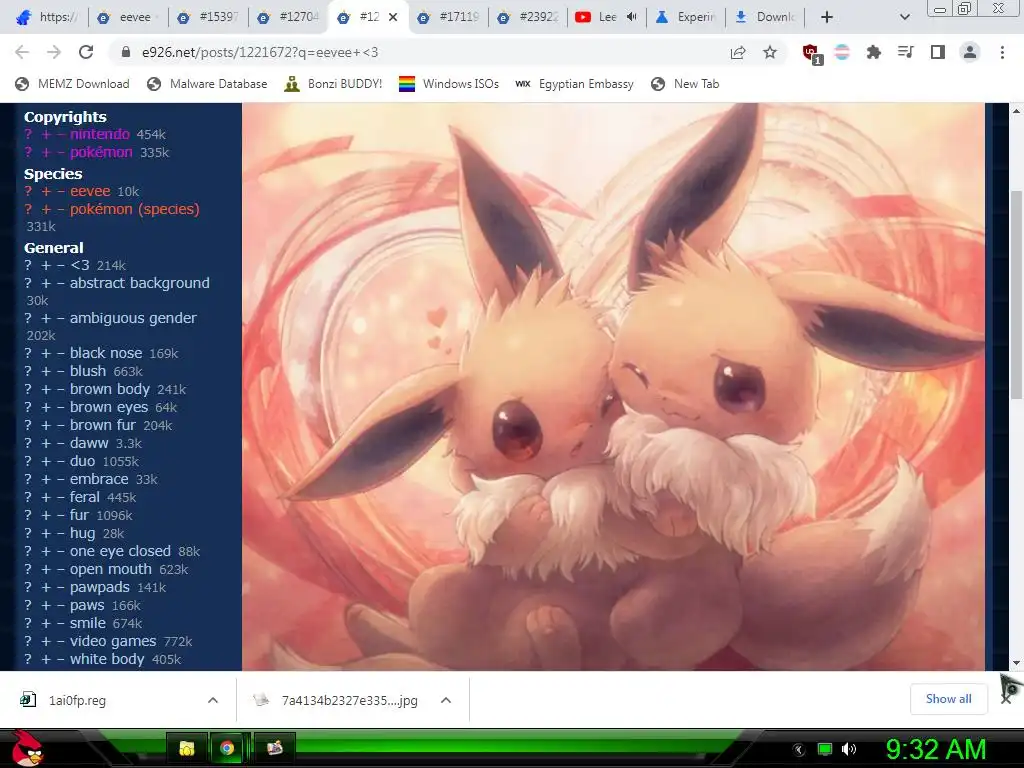Viewport: 1024px width, 768px height.
Task: Open the downloaded 7a4134b2327e335 jpg file
Action: point(349,700)
